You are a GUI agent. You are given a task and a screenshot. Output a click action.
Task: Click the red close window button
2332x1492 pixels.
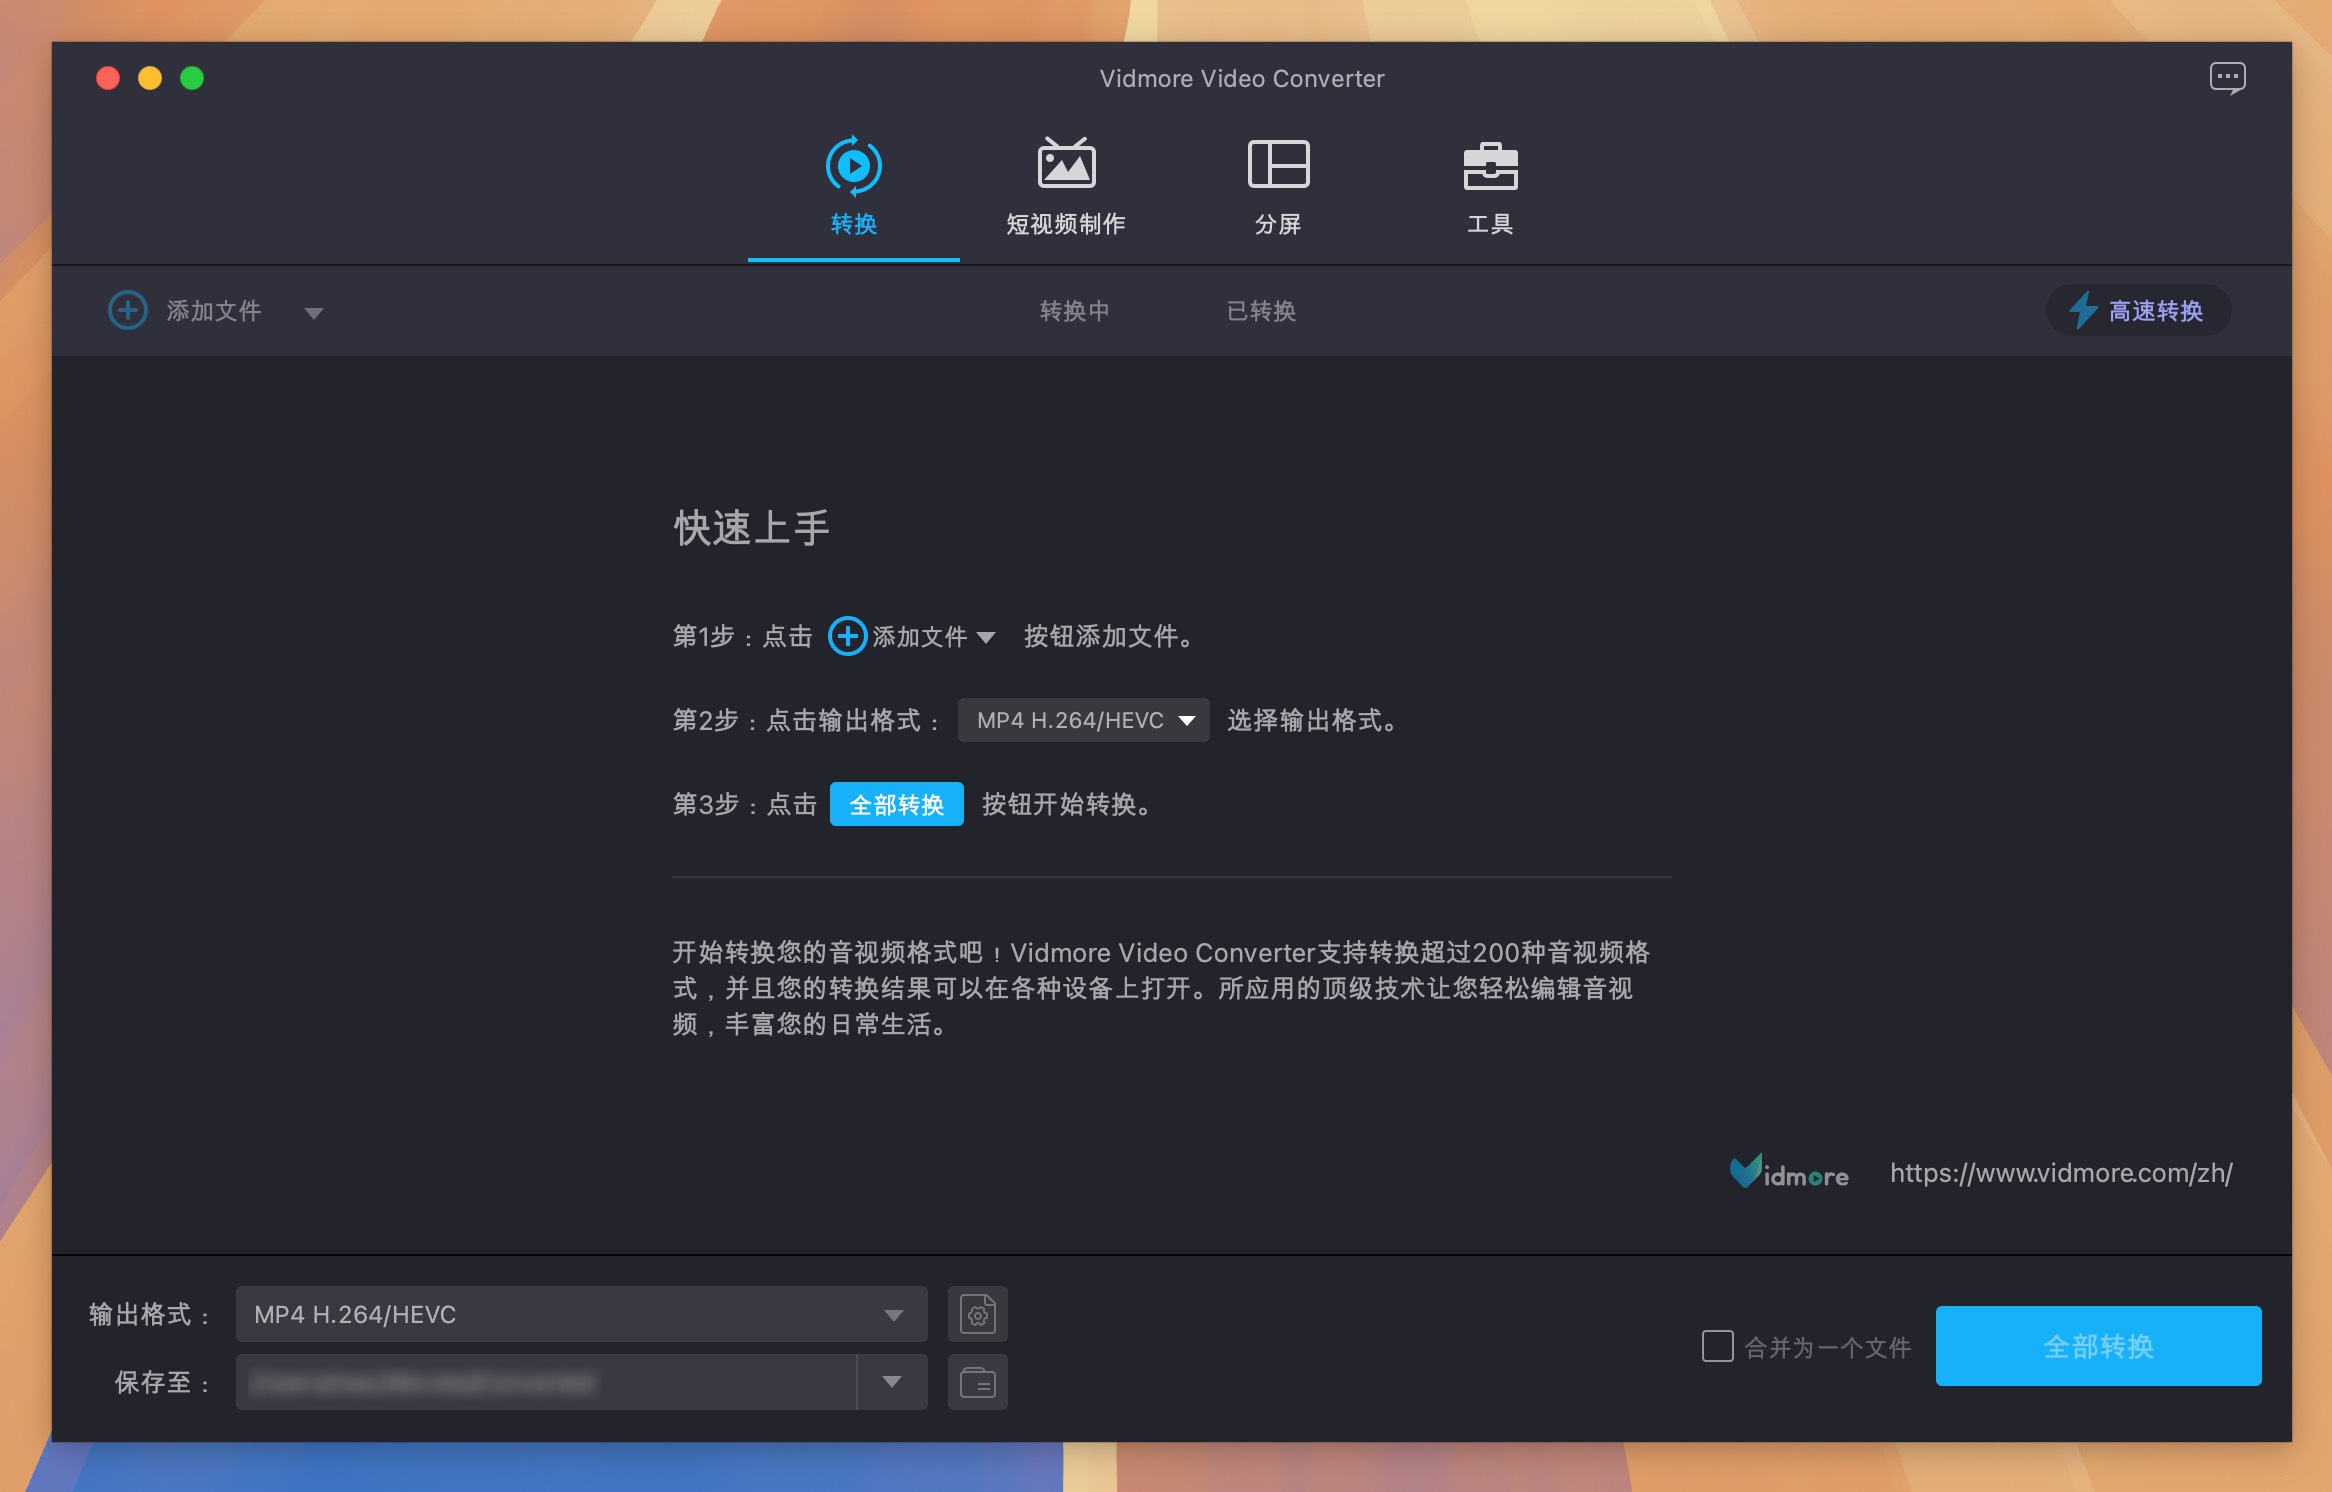[x=108, y=78]
